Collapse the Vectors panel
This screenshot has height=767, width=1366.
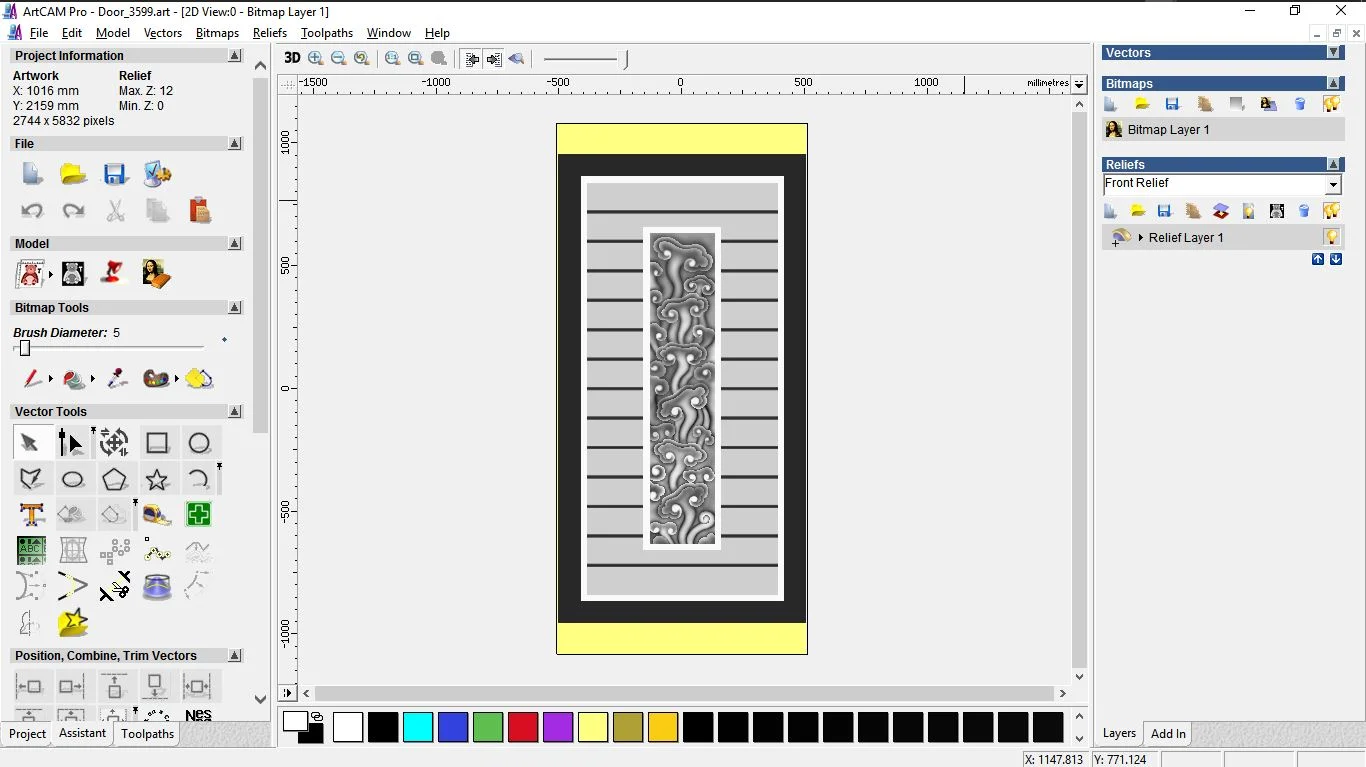pos(1334,52)
